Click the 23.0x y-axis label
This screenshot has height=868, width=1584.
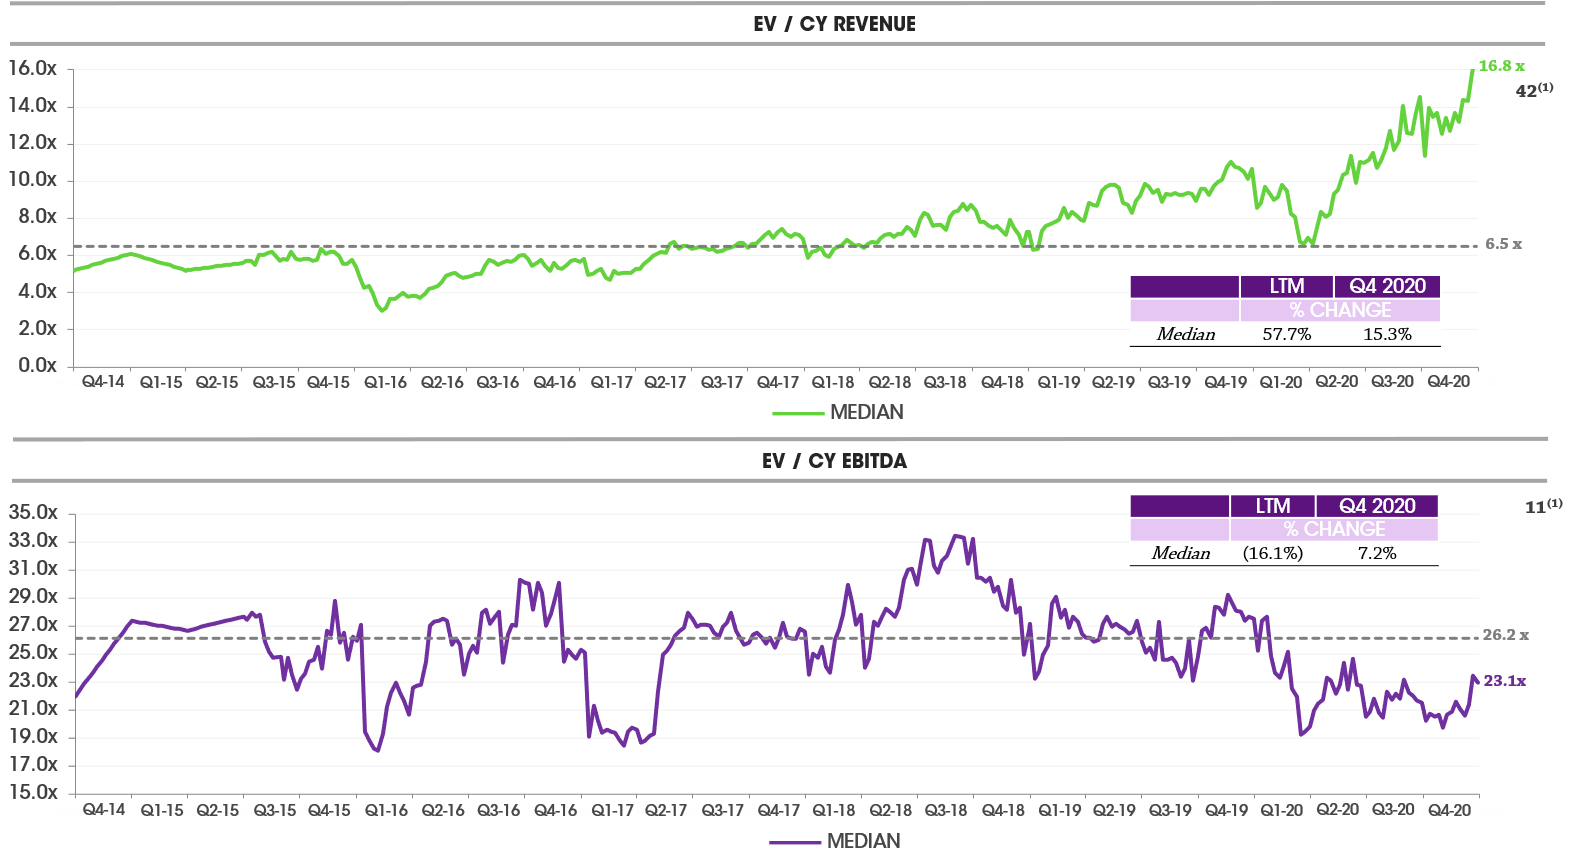[33, 680]
